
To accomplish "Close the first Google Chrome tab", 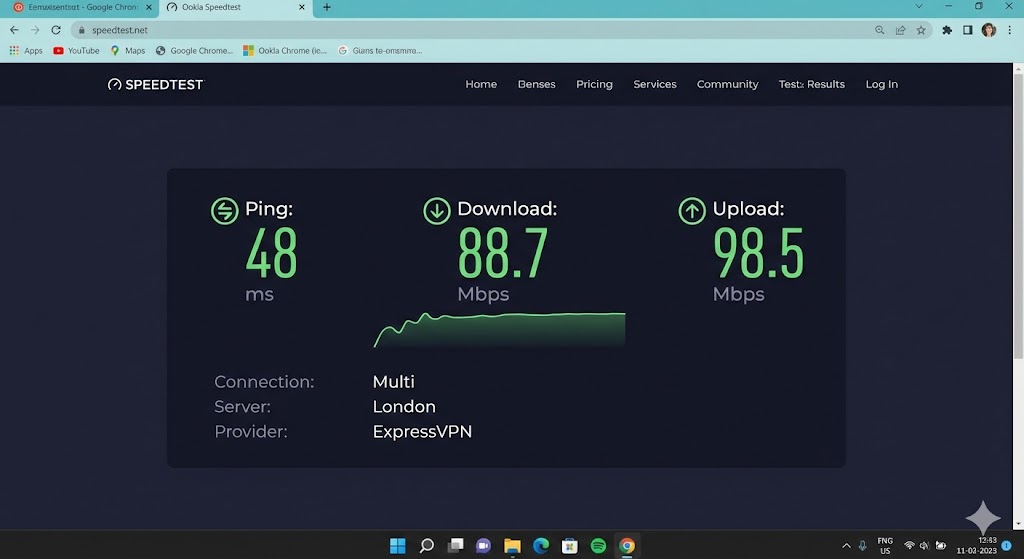I will pyautogui.click(x=149, y=7).
